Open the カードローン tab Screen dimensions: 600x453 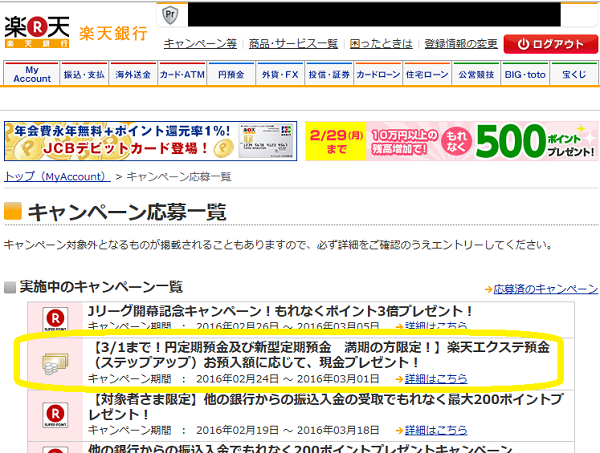tap(378, 74)
